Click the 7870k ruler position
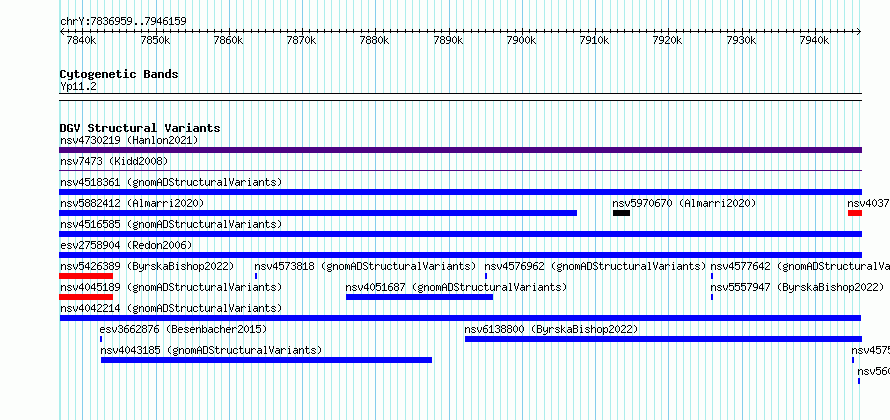 [301, 40]
